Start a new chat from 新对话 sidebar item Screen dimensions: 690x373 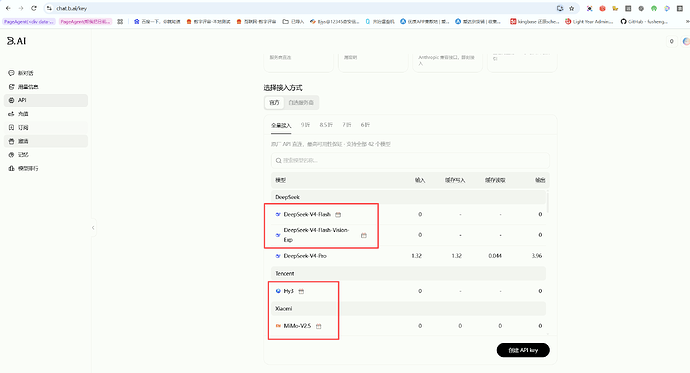pos(46,73)
